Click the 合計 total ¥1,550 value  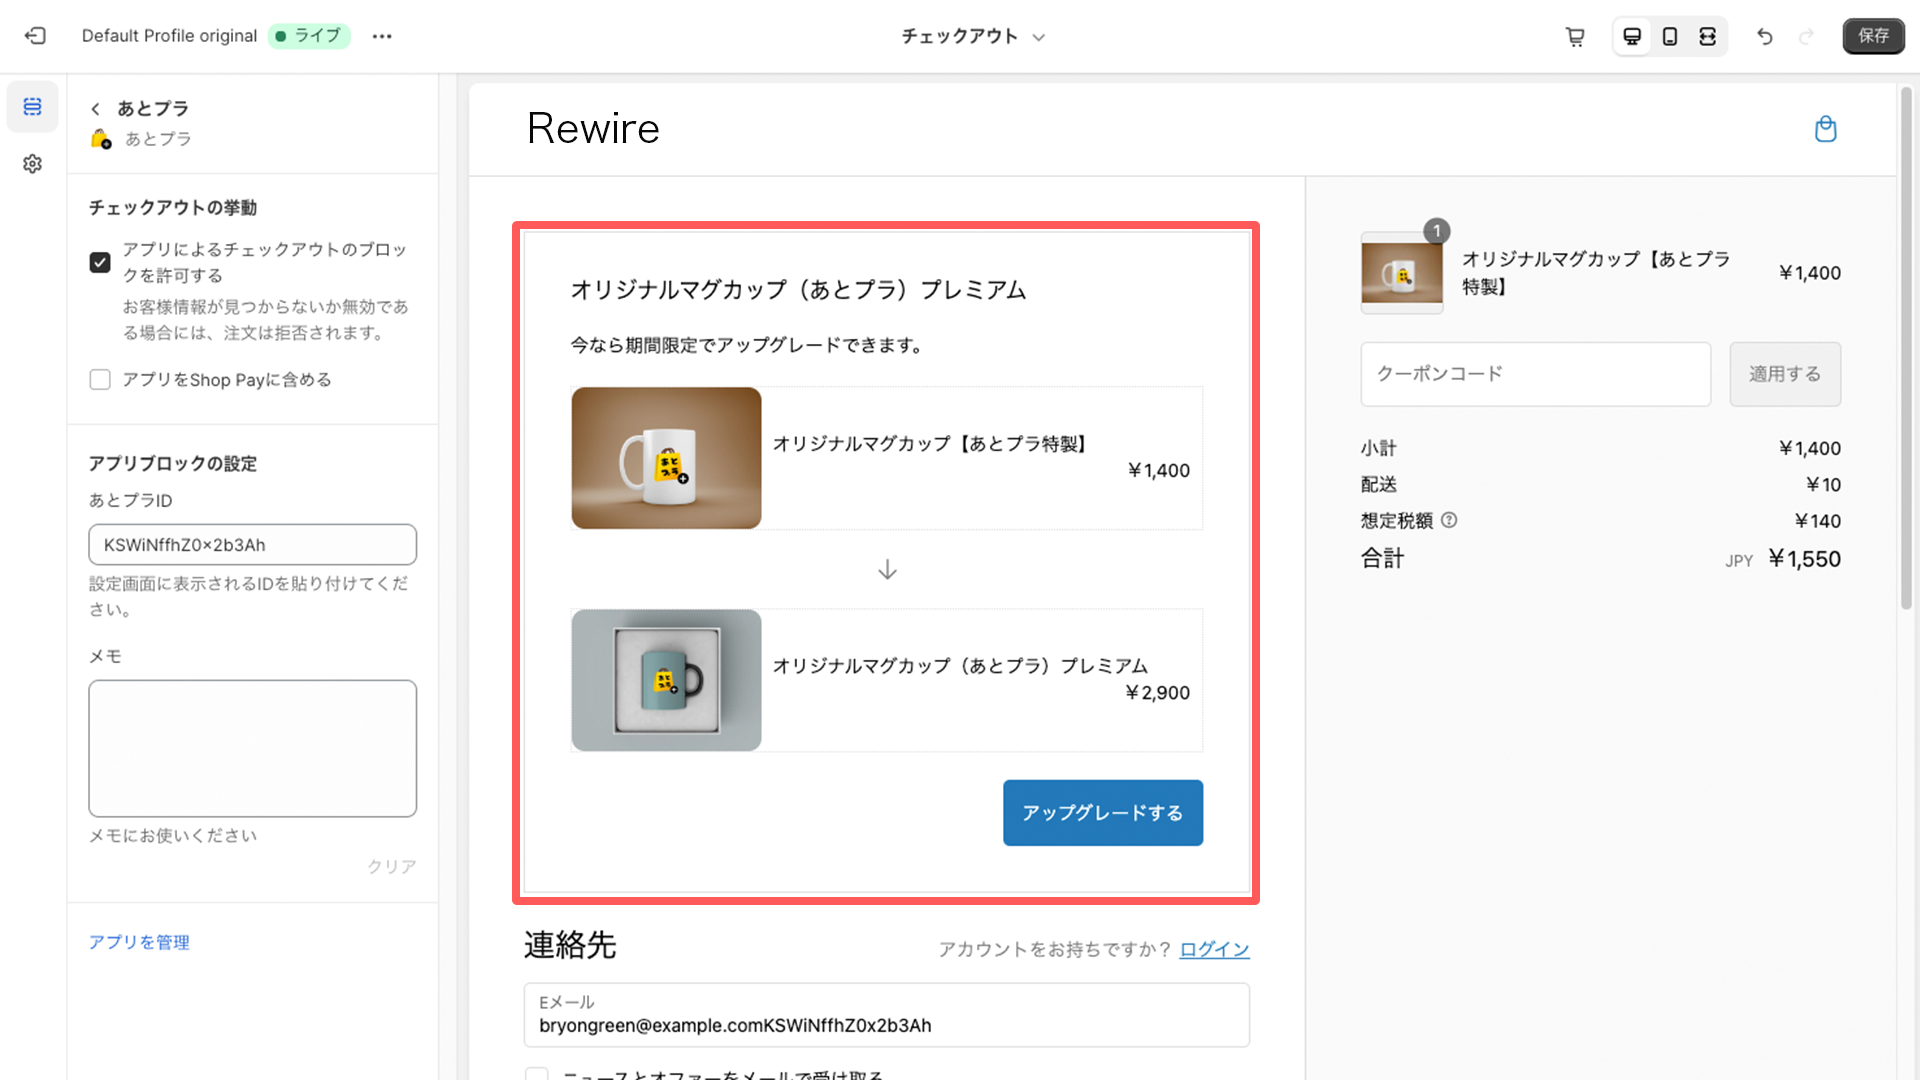click(1804, 559)
